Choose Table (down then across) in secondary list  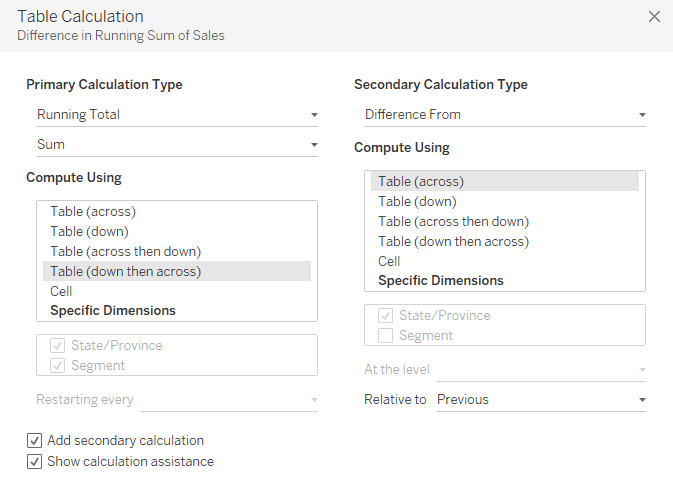[453, 242]
